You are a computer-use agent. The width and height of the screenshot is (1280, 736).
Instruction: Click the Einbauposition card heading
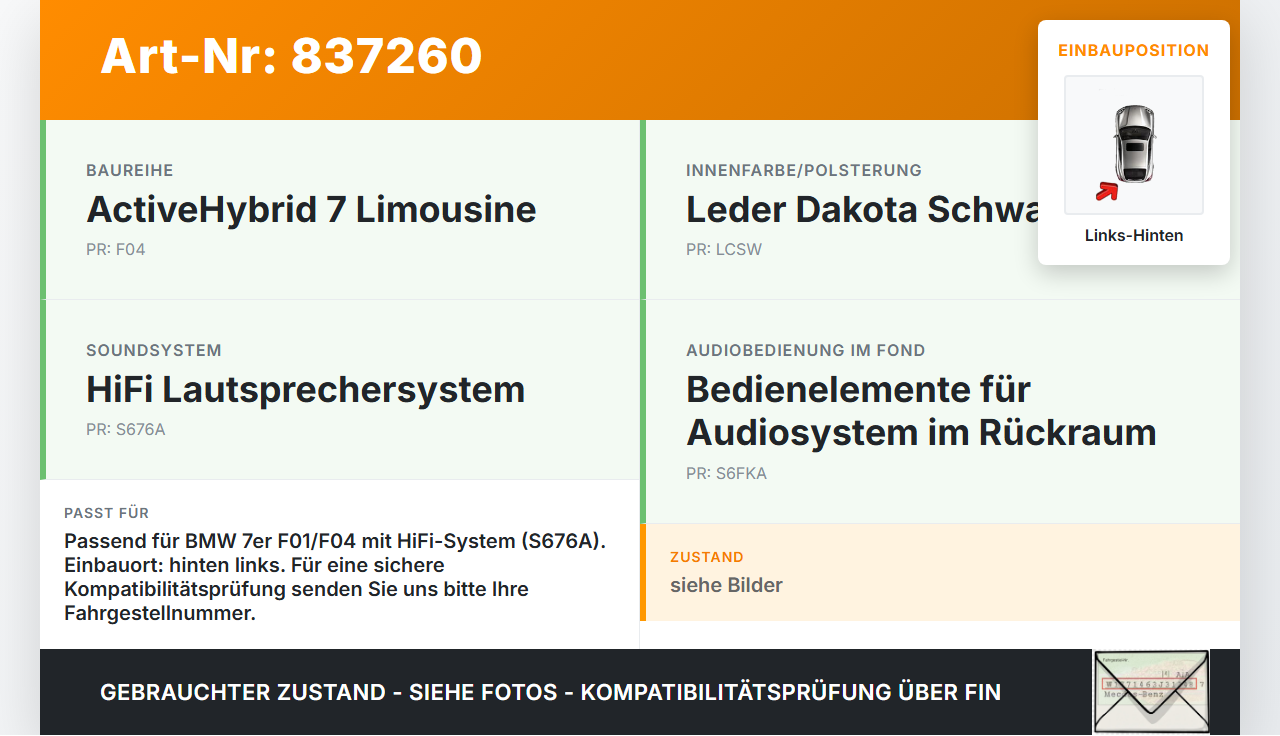point(1134,50)
